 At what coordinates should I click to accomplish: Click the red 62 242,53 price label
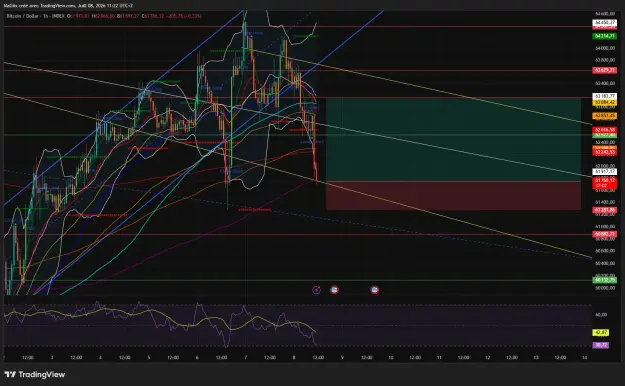point(605,152)
